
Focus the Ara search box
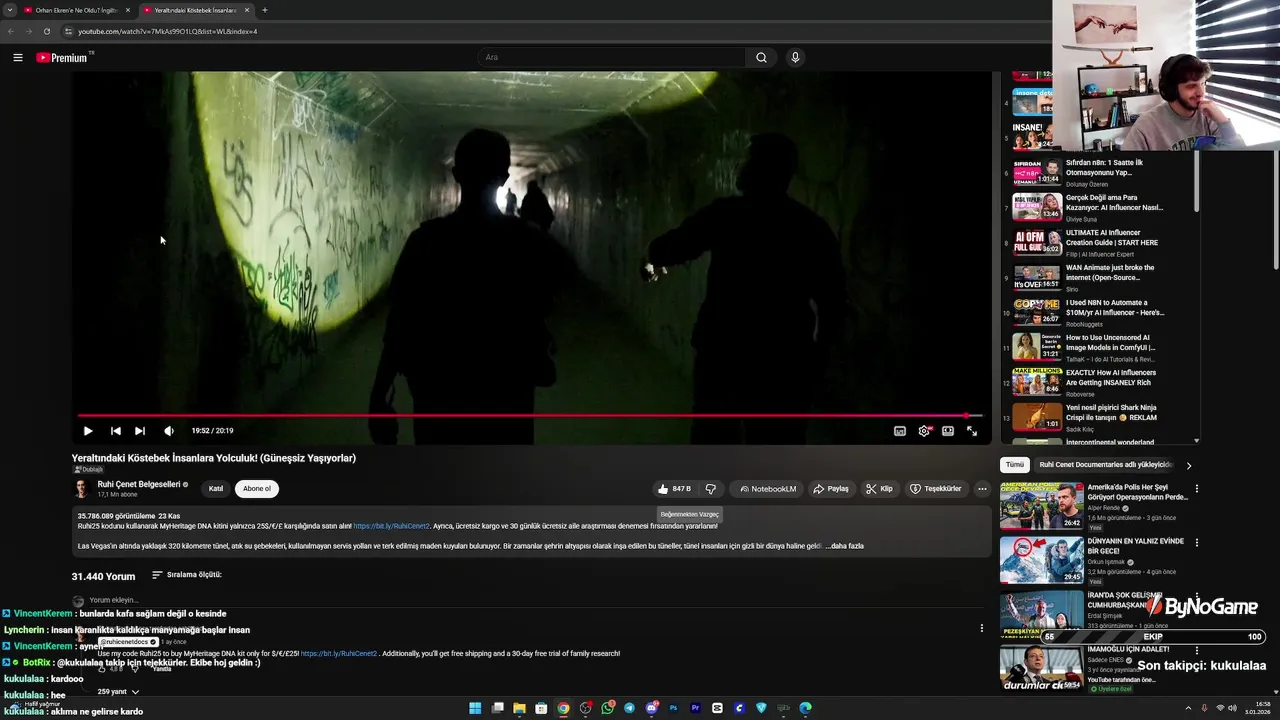(611, 57)
